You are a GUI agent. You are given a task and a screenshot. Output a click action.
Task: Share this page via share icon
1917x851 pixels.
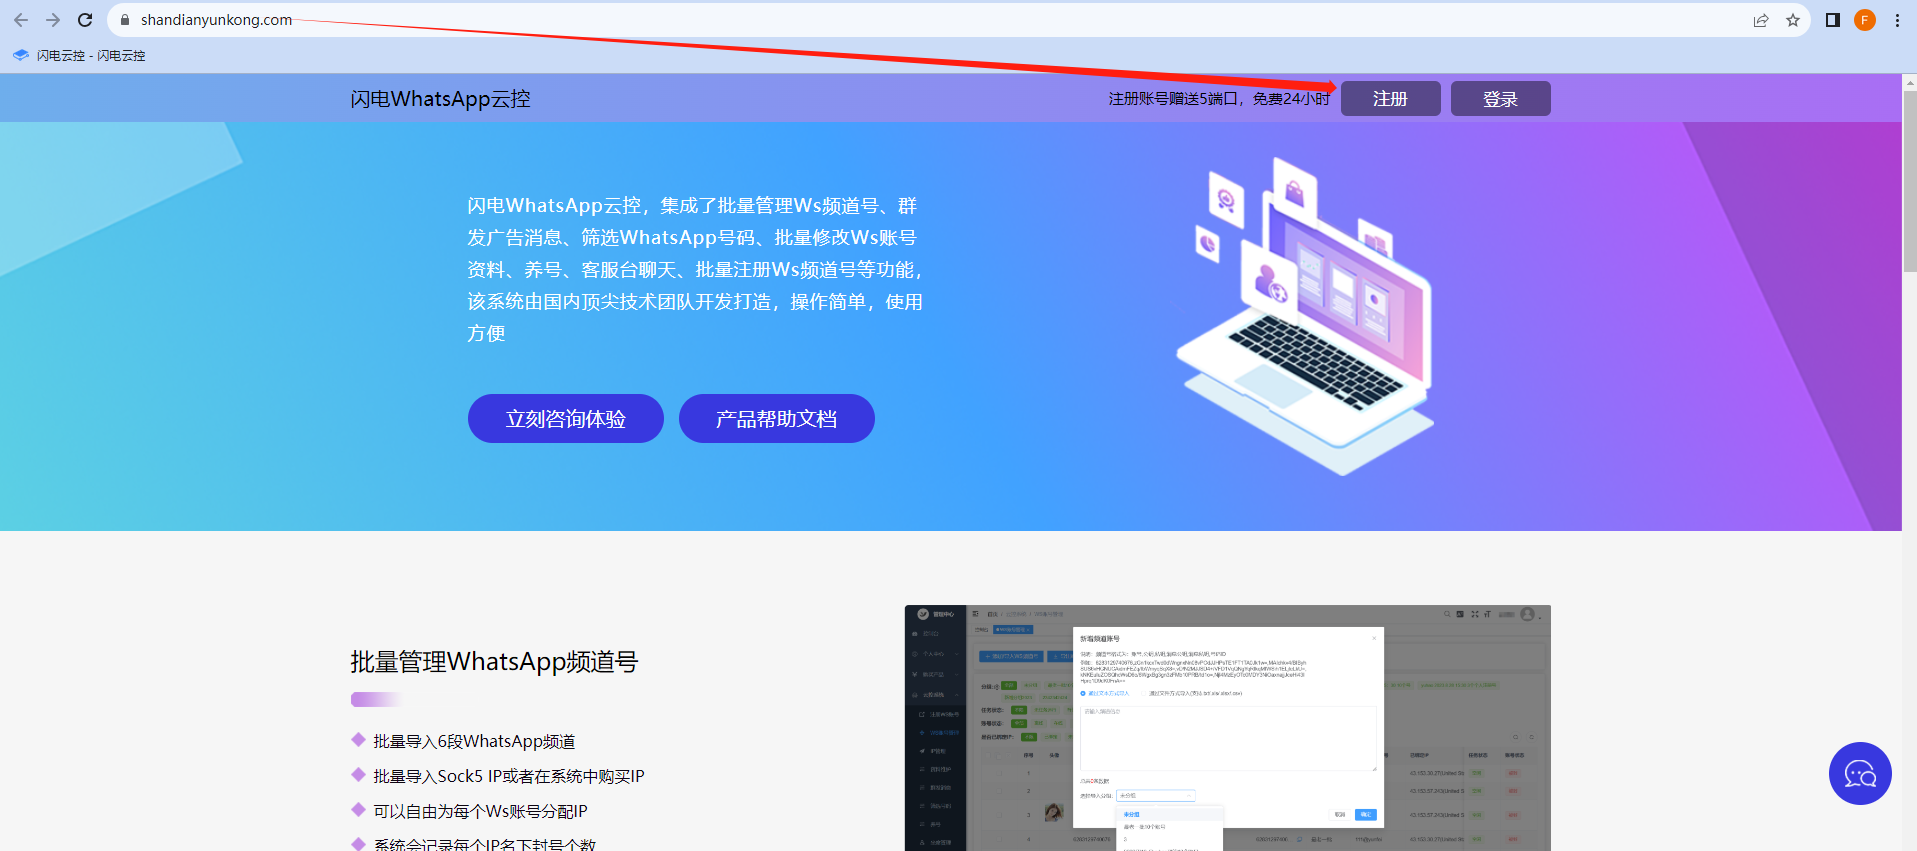(1761, 20)
